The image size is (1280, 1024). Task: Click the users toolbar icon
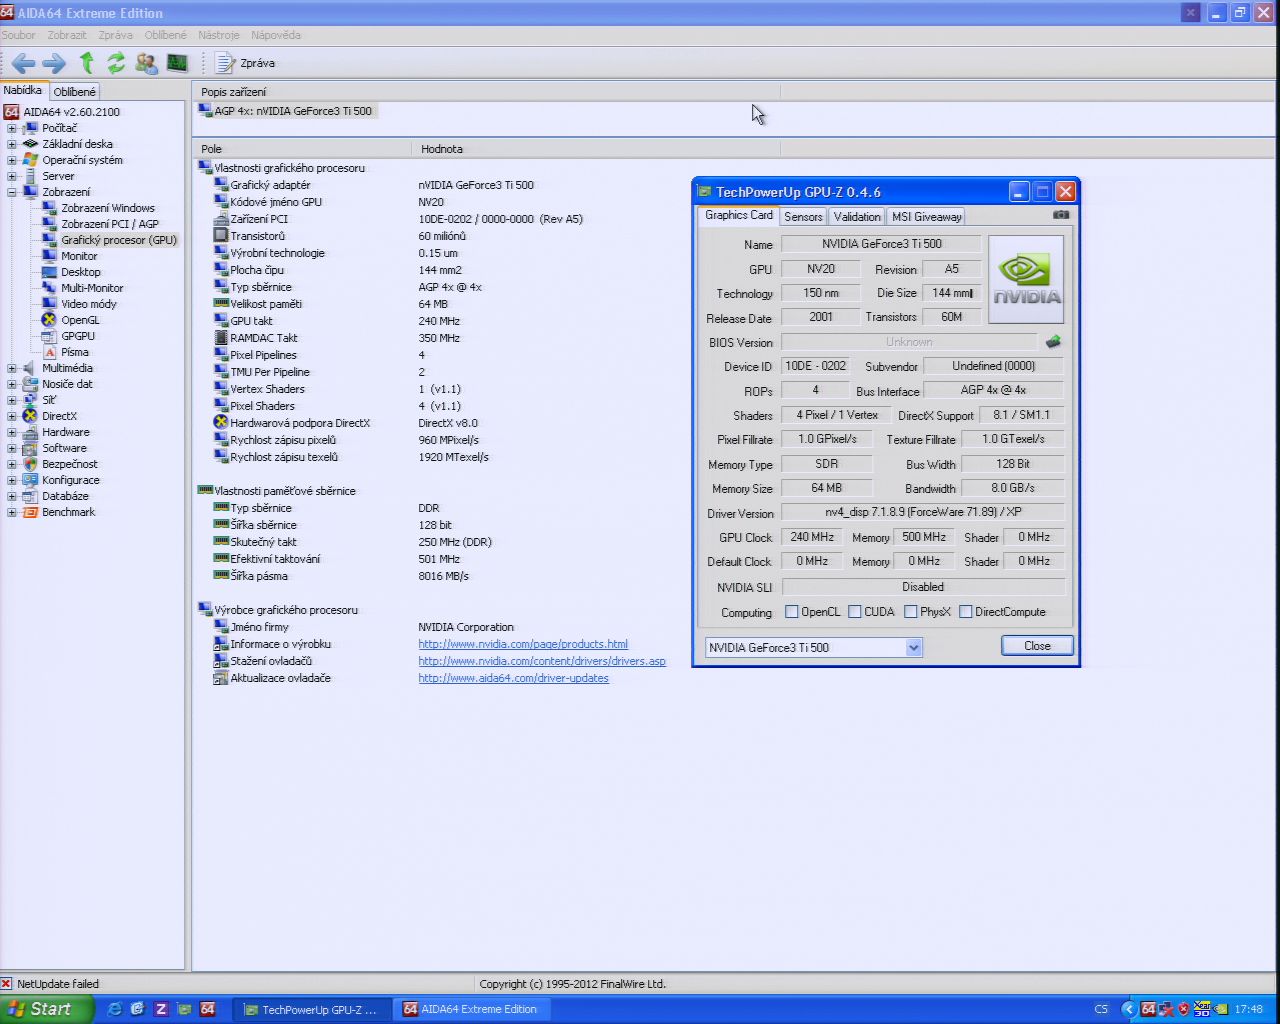(x=147, y=63)
